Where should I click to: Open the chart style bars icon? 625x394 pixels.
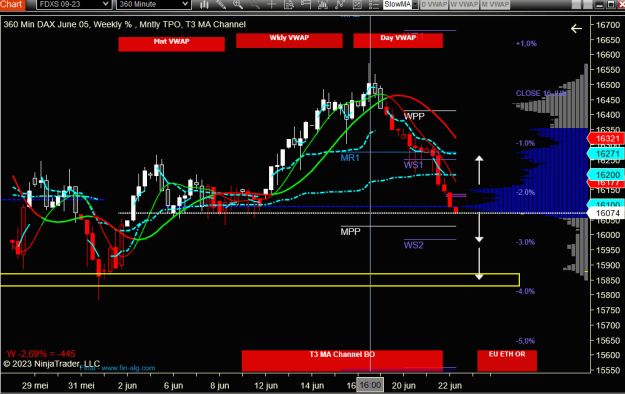point(204,4)
